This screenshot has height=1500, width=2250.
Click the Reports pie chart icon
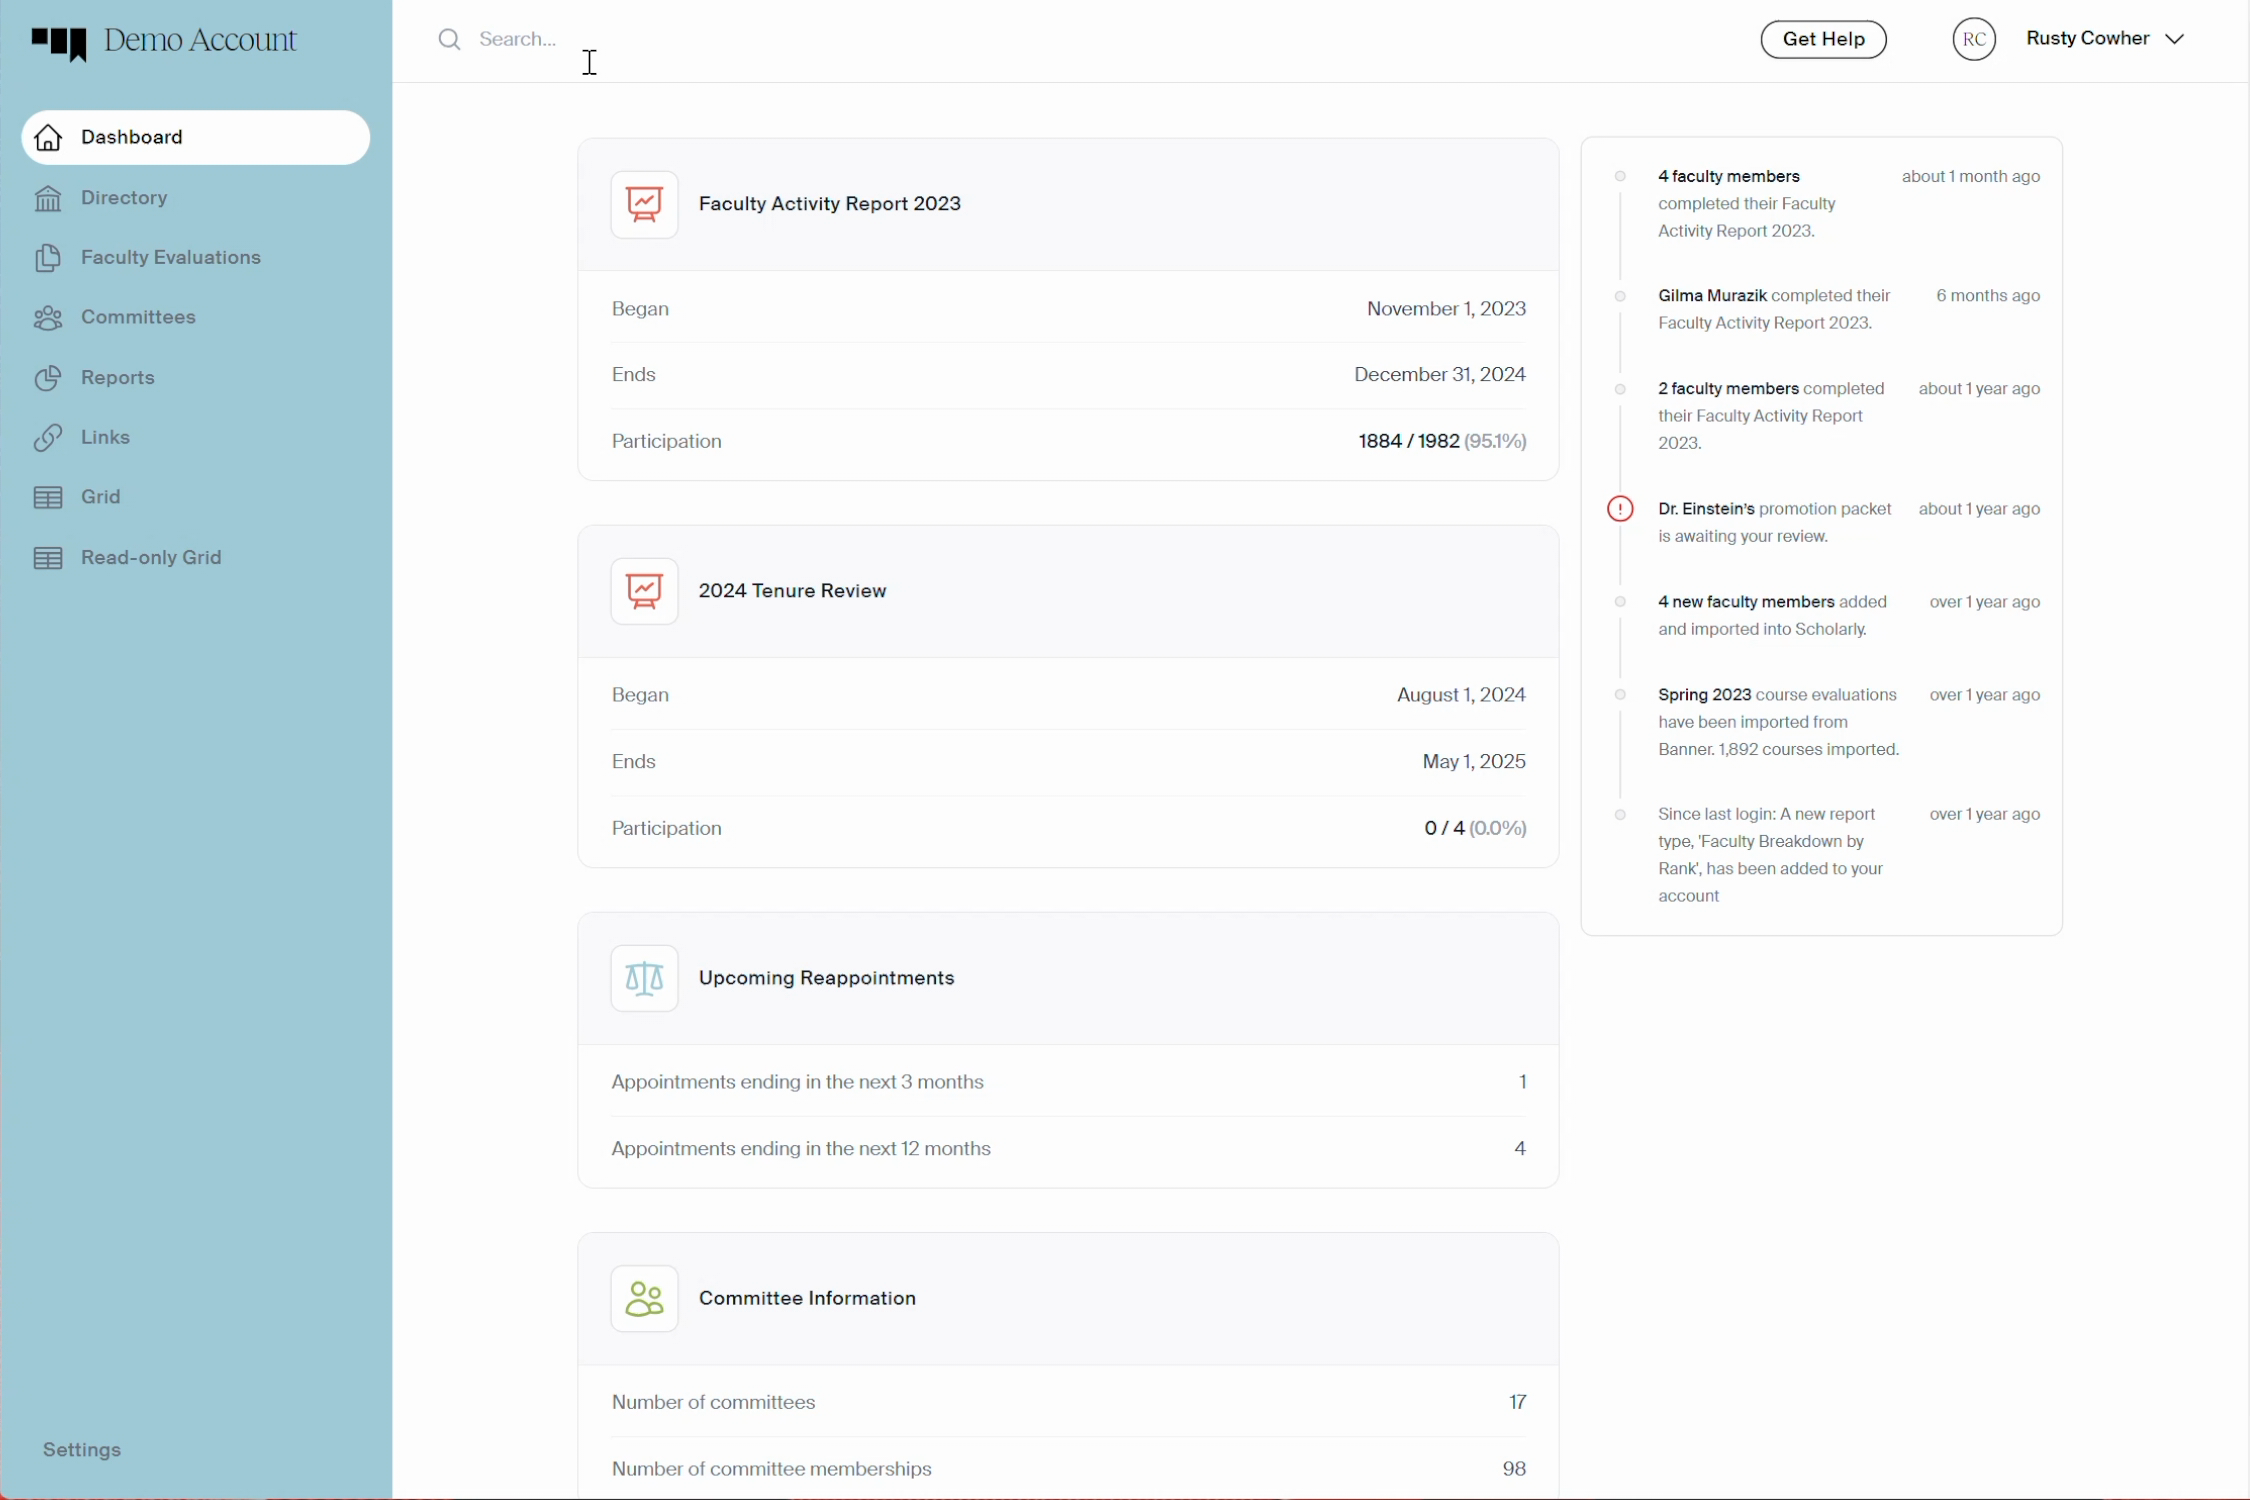48,378
